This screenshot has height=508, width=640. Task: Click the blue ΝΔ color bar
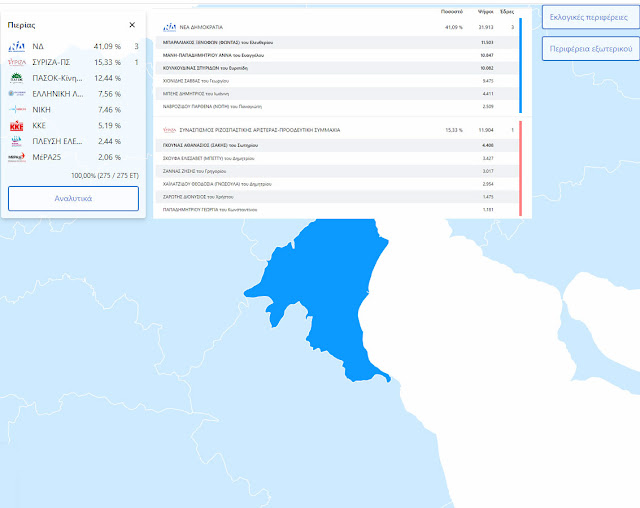[x=520, y=65]
